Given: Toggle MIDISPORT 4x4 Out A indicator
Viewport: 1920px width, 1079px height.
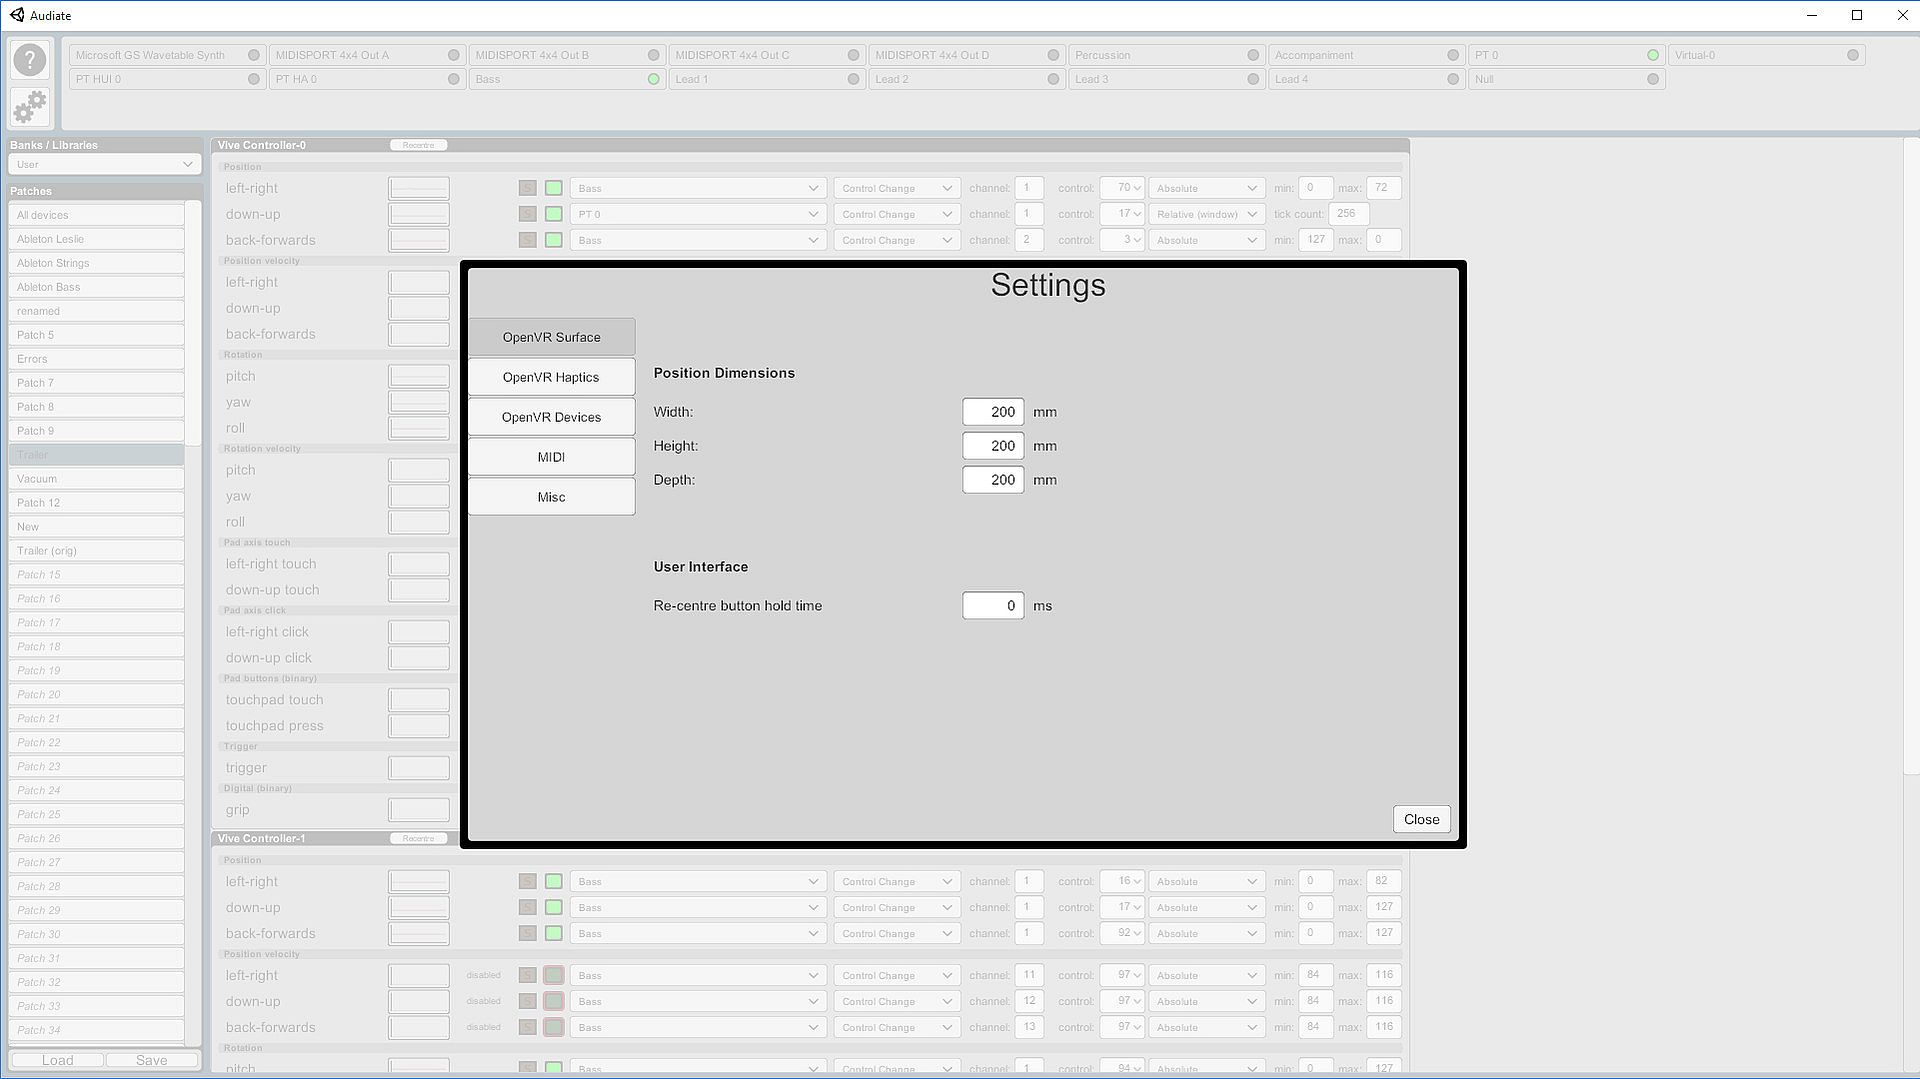Looking at the screenshot, I should click(x=454, y=55).
